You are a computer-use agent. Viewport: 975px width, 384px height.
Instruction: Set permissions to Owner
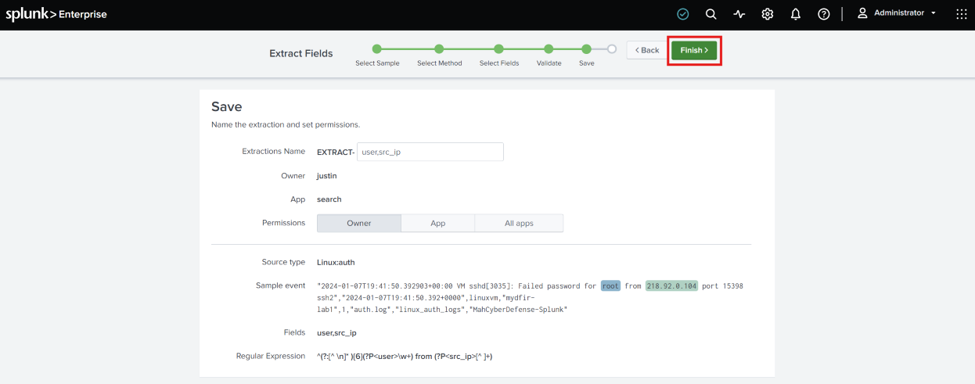[359, 223]
